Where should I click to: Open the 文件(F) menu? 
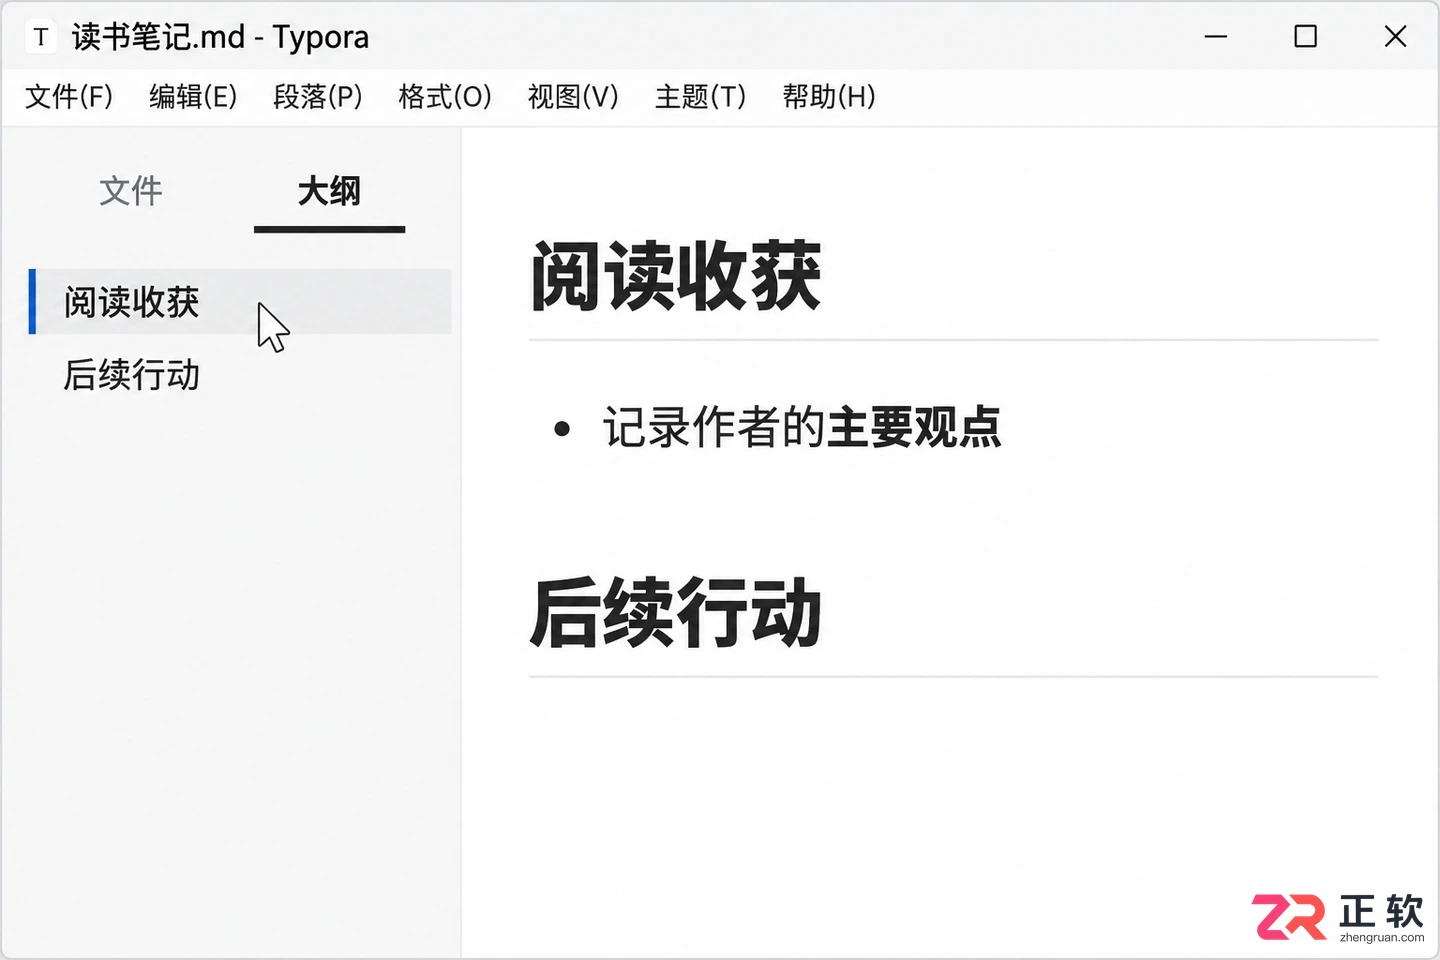pos(69,97)
